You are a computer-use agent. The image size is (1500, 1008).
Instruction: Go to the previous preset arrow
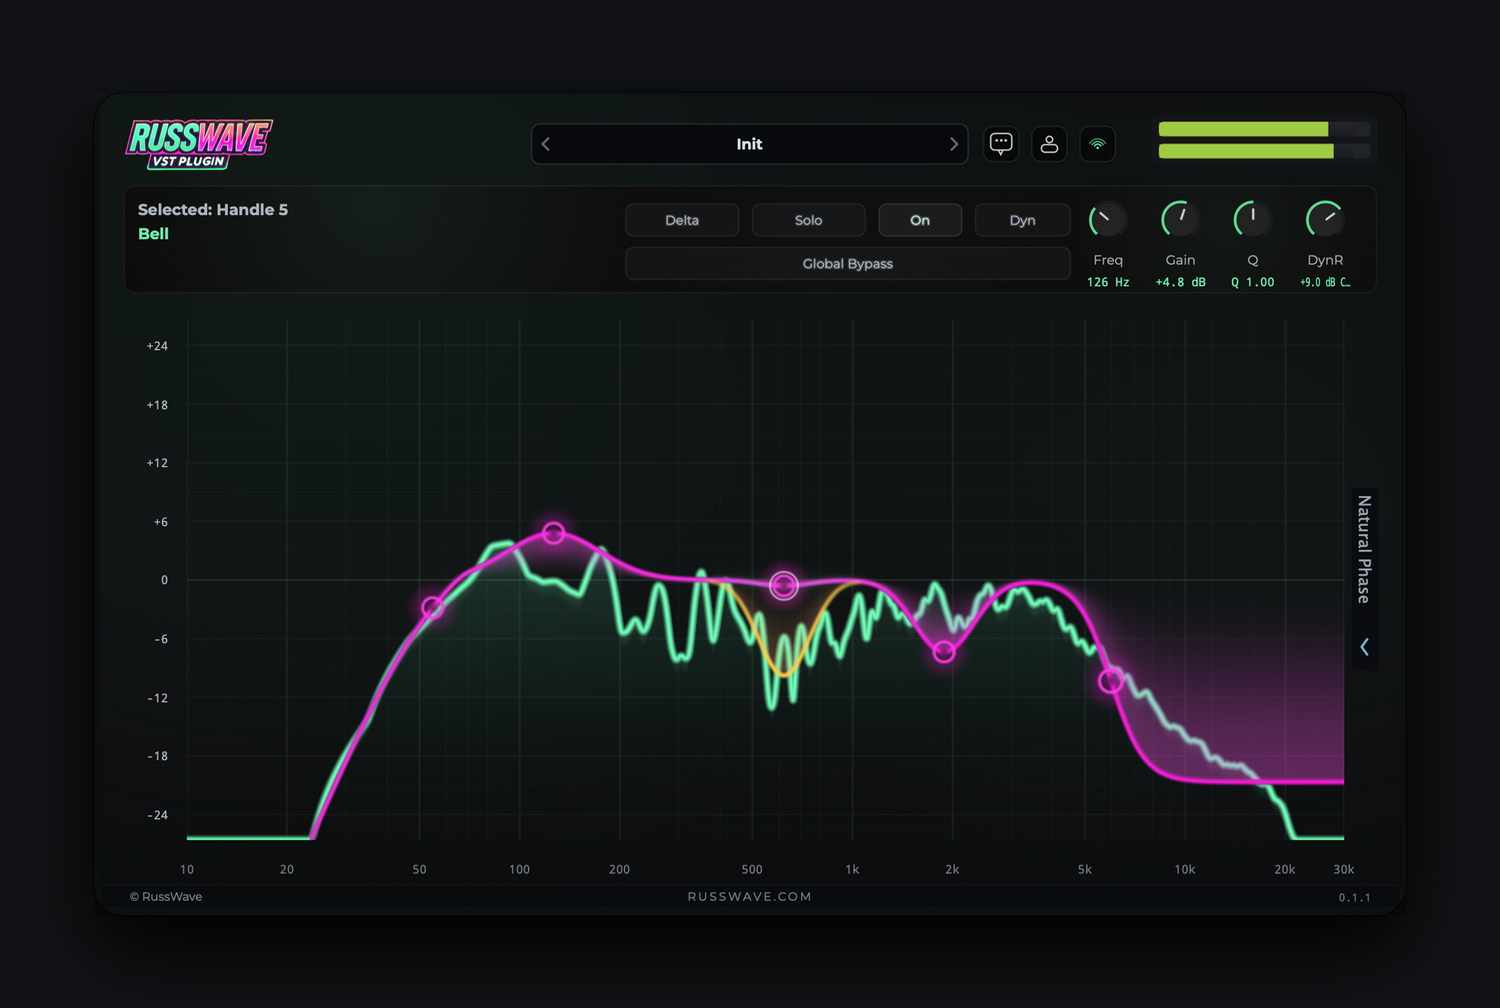[x=546, y=144]
